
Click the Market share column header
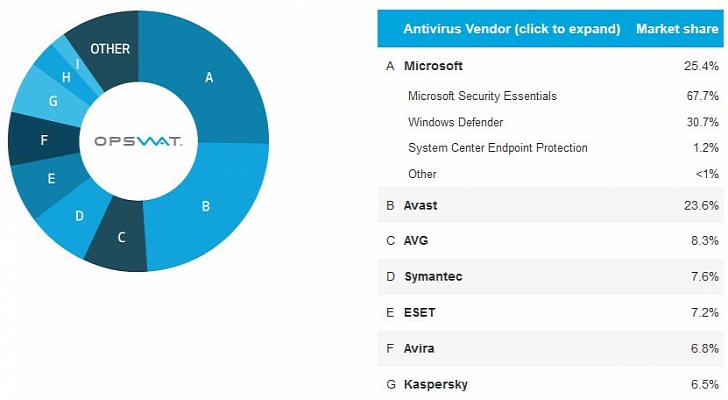(x=677, y=29)
